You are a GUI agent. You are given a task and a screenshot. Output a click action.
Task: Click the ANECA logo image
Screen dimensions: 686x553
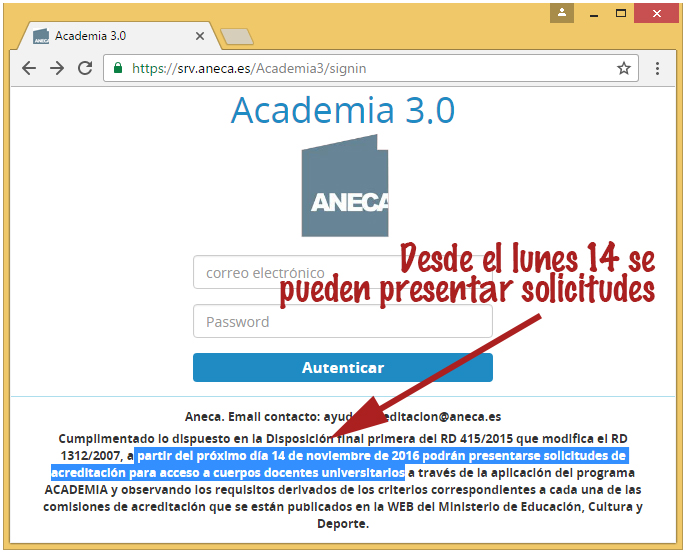[x=345, y=186]
